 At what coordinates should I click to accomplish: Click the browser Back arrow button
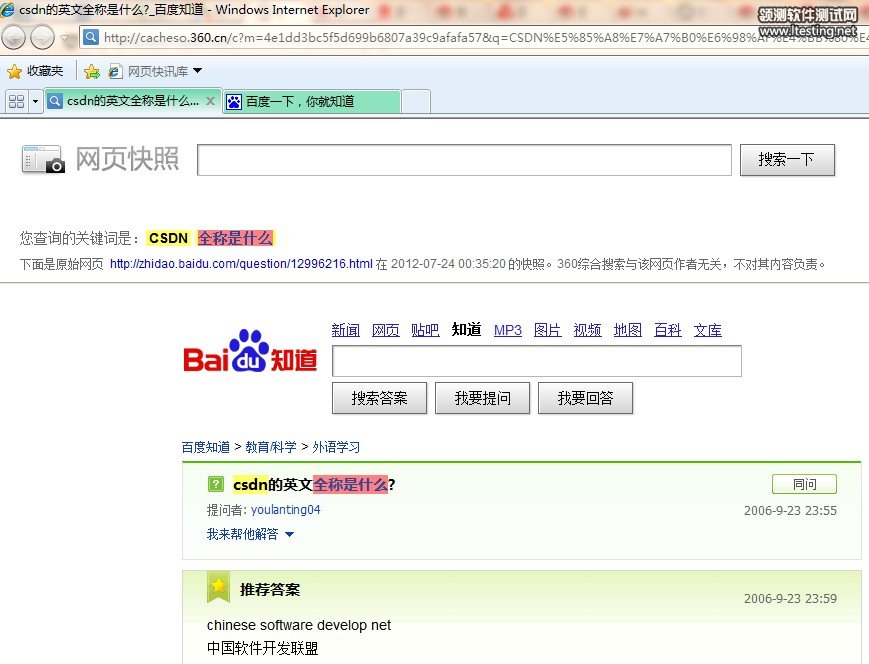pos(14,38)
